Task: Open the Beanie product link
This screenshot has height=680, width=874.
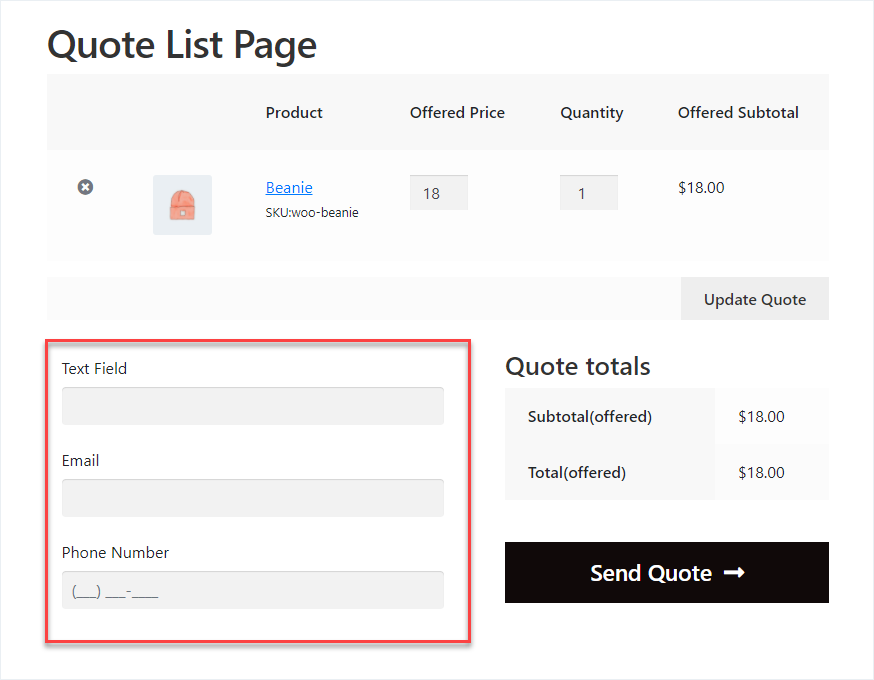Action: tap(289, 187)
